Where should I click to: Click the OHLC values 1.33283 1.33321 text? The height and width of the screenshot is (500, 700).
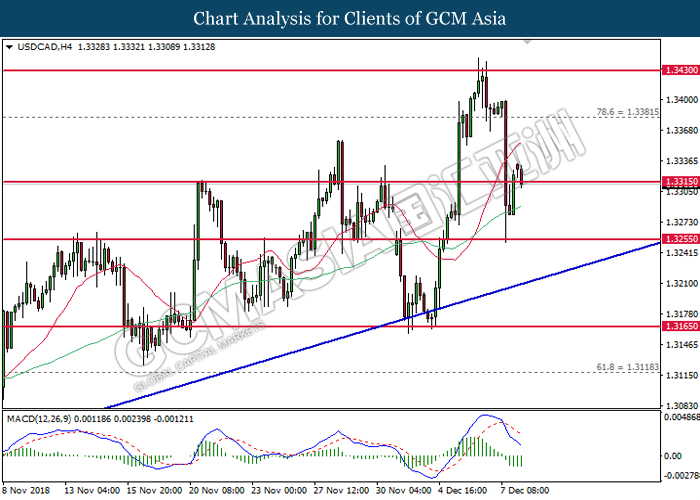111,47
